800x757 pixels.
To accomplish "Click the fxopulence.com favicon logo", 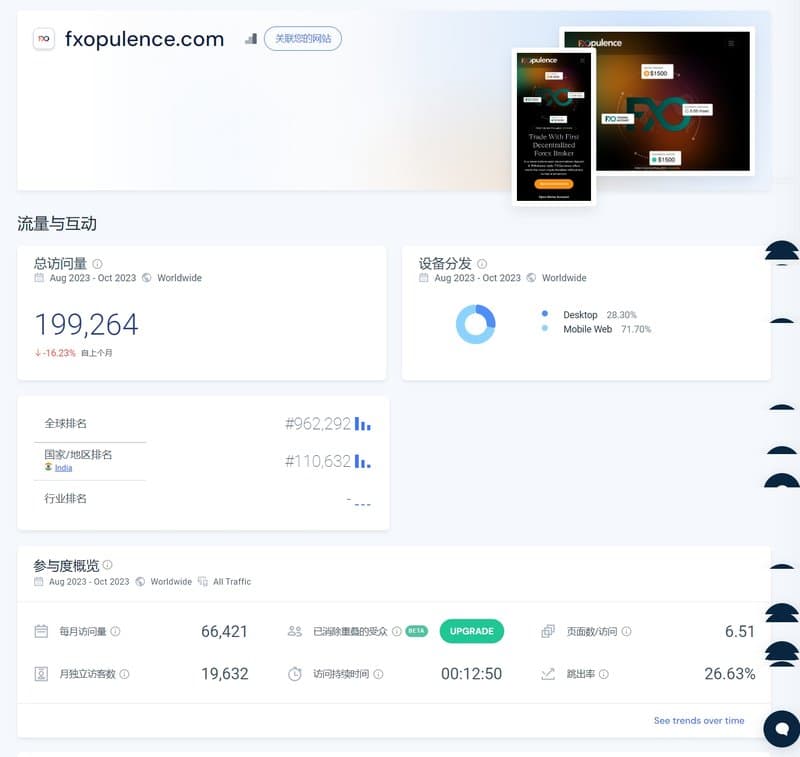I will [x=44, y=39].
